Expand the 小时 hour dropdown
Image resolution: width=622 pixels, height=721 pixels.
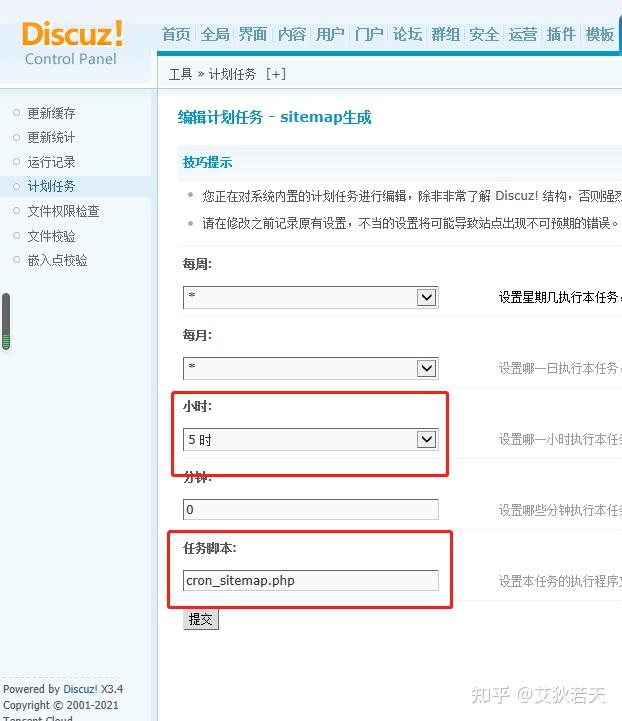tap(310, 439)
